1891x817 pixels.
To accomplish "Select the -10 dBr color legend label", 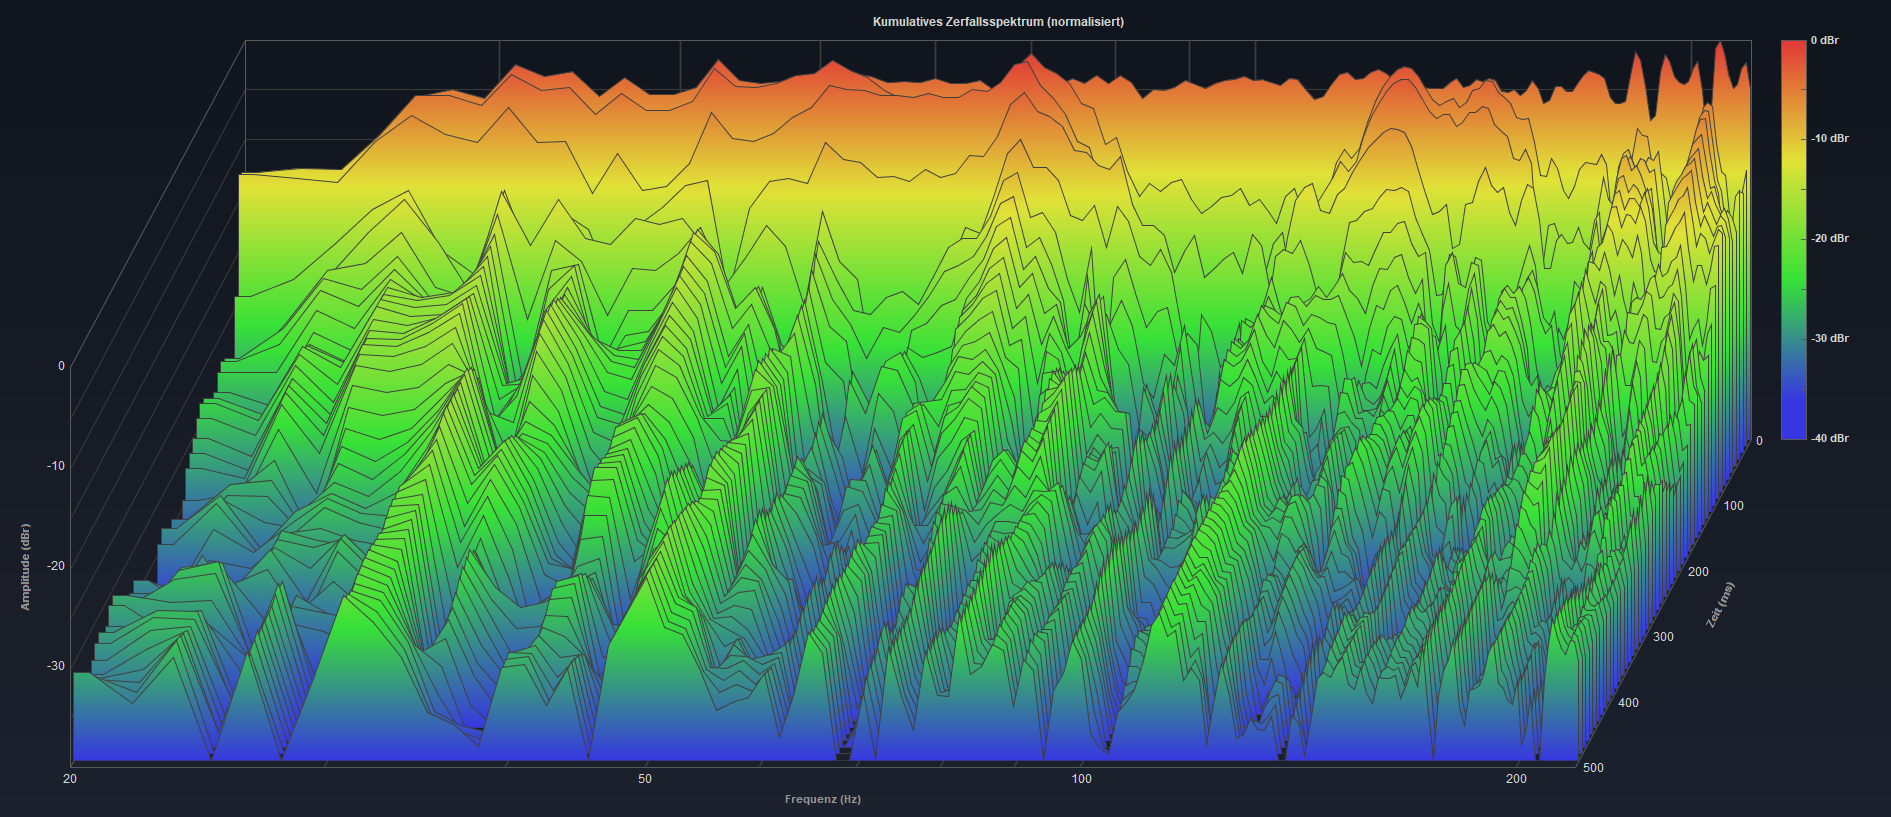I will click(x=1829, y=139).
